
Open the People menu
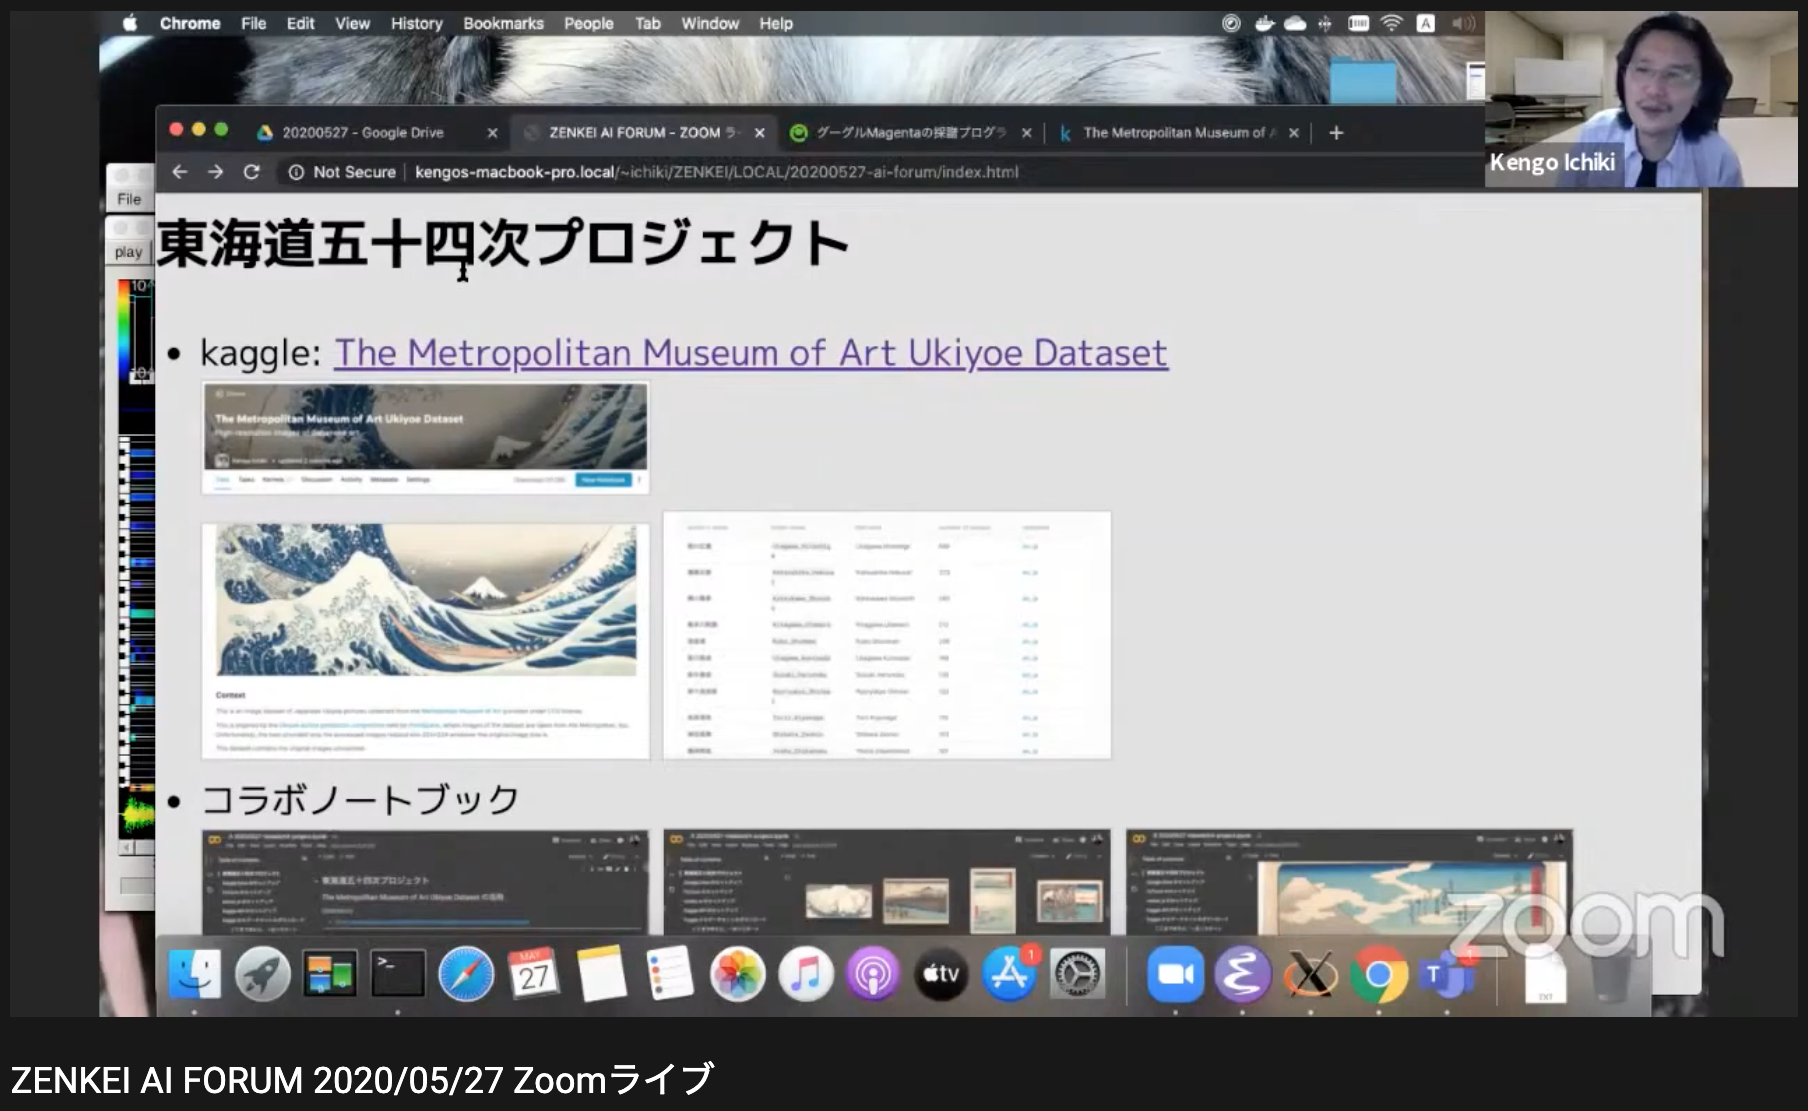click(588, 23)
